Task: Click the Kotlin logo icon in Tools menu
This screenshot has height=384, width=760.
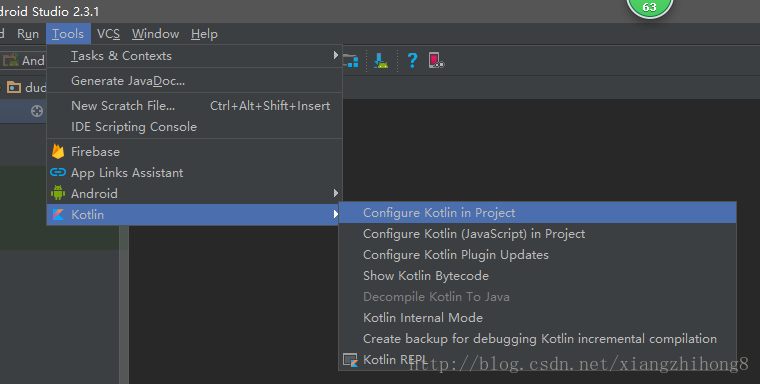Action: (58, 214)
